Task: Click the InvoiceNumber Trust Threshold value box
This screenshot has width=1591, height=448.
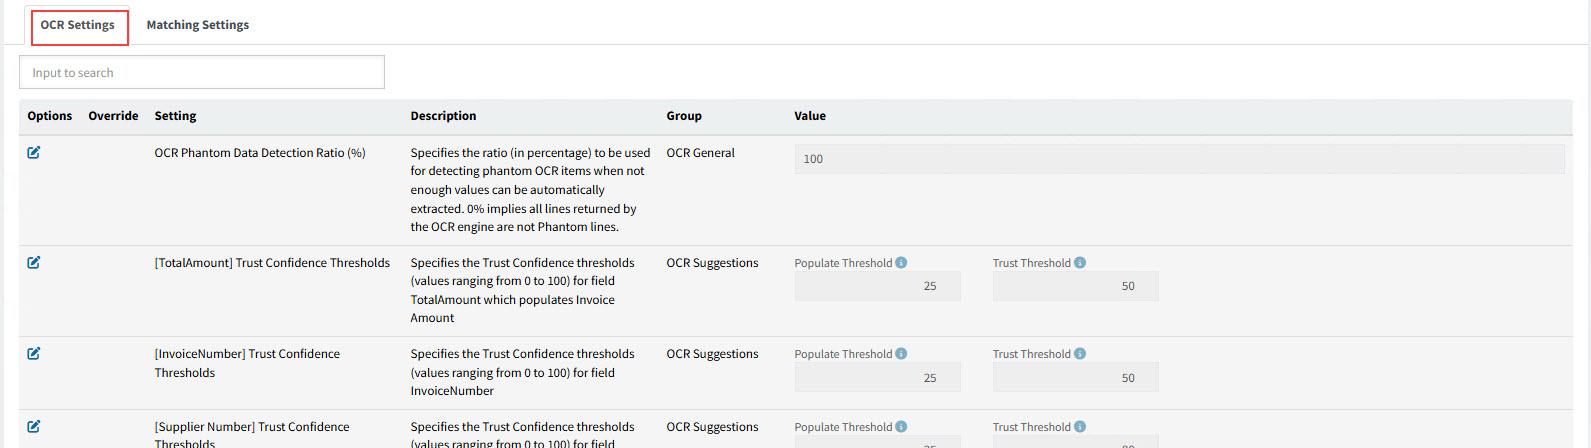Action: click(1076, 378)
